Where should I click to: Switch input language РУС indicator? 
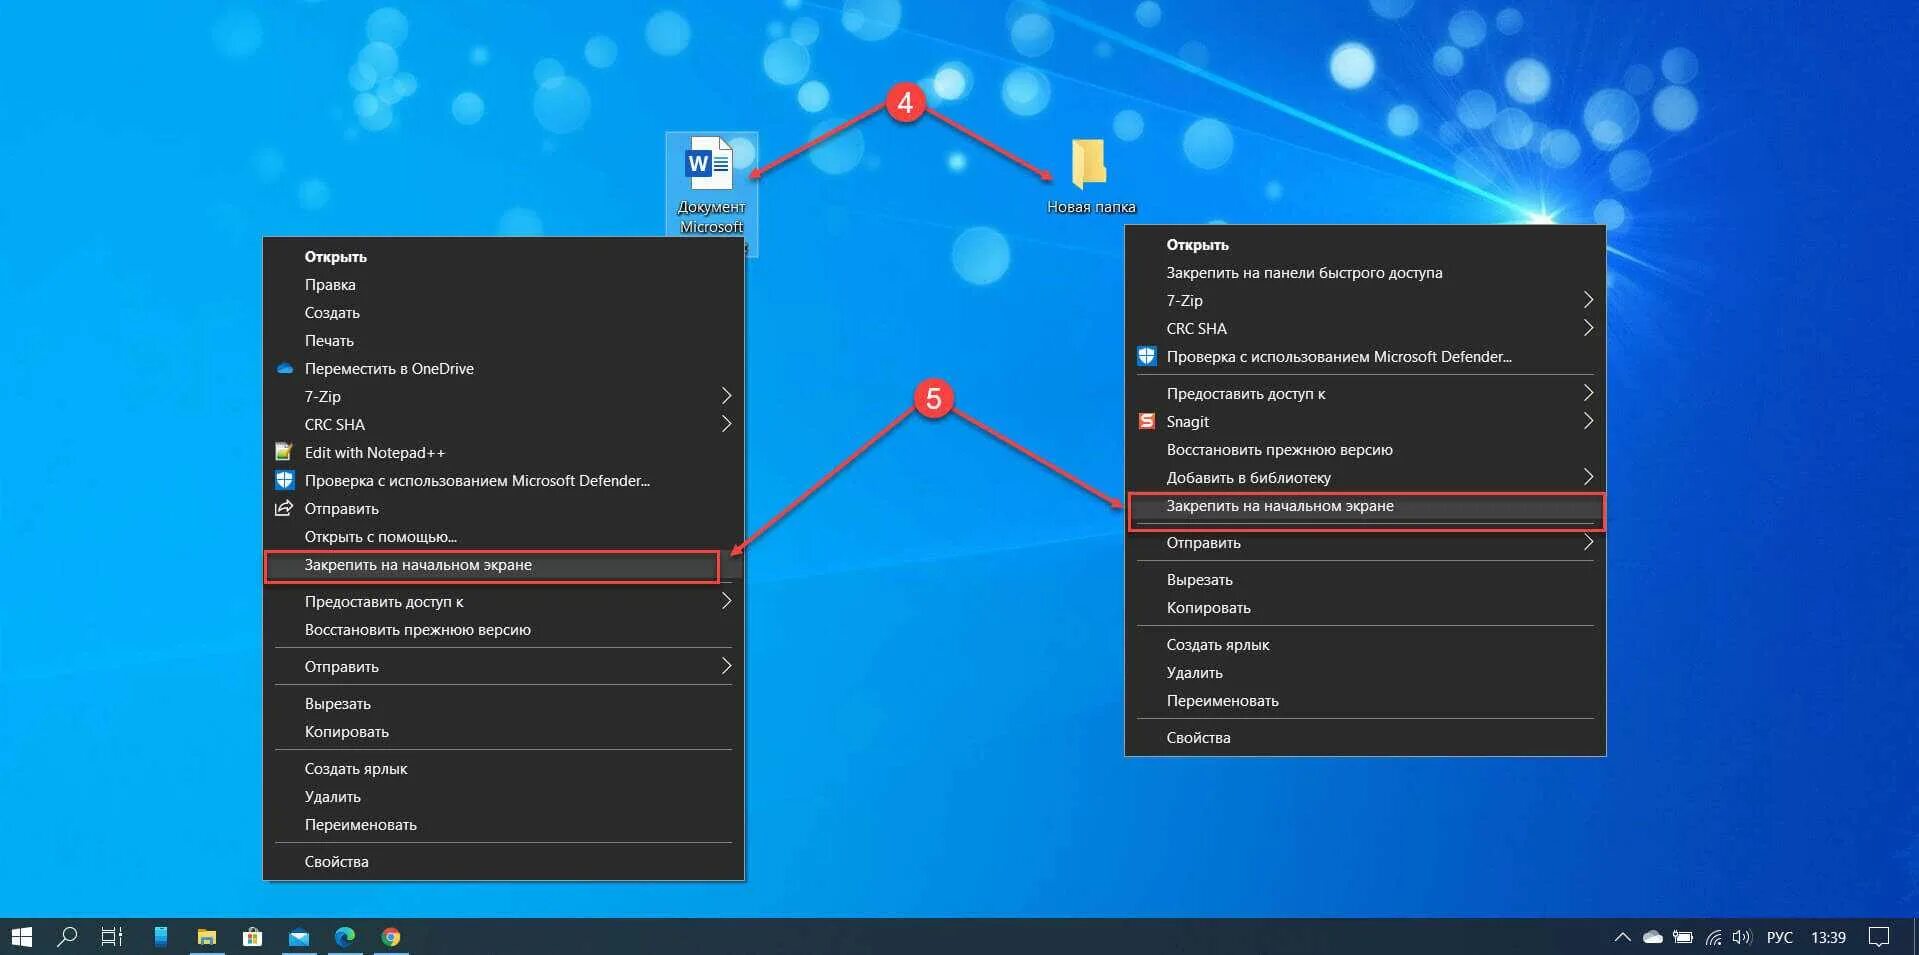[1780, 937]
